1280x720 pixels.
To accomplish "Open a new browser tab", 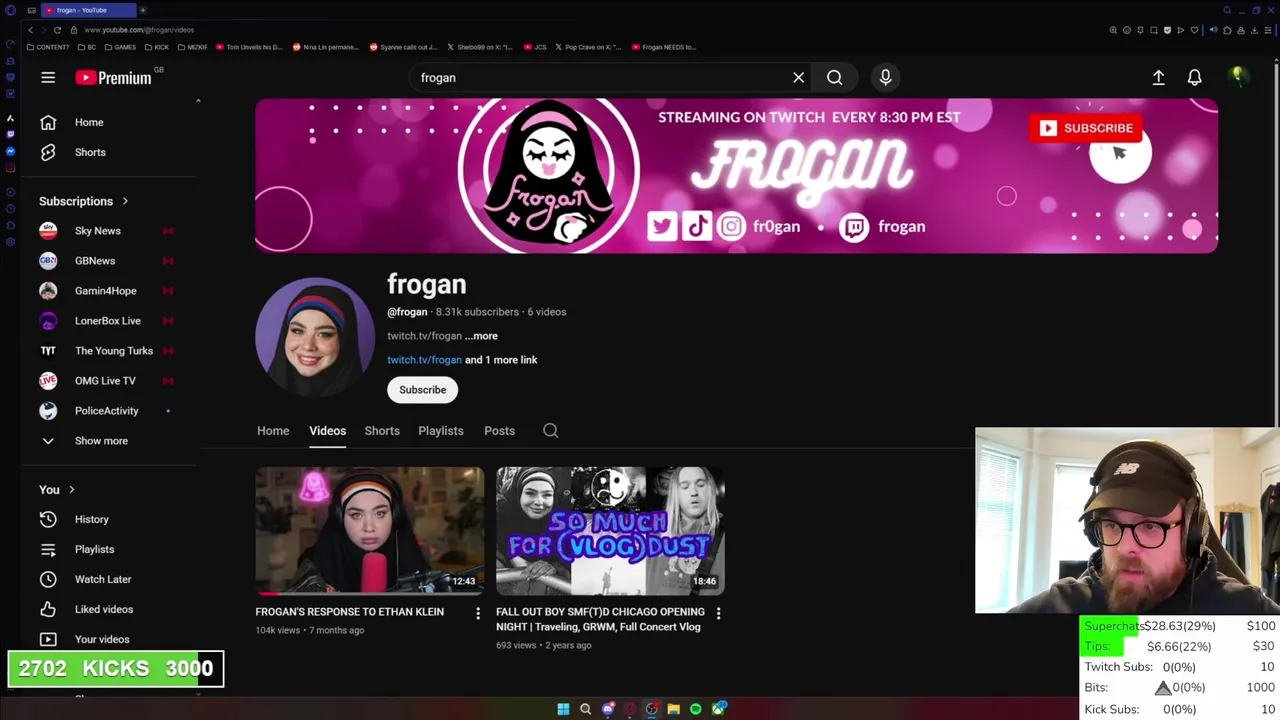I will 142,10.
